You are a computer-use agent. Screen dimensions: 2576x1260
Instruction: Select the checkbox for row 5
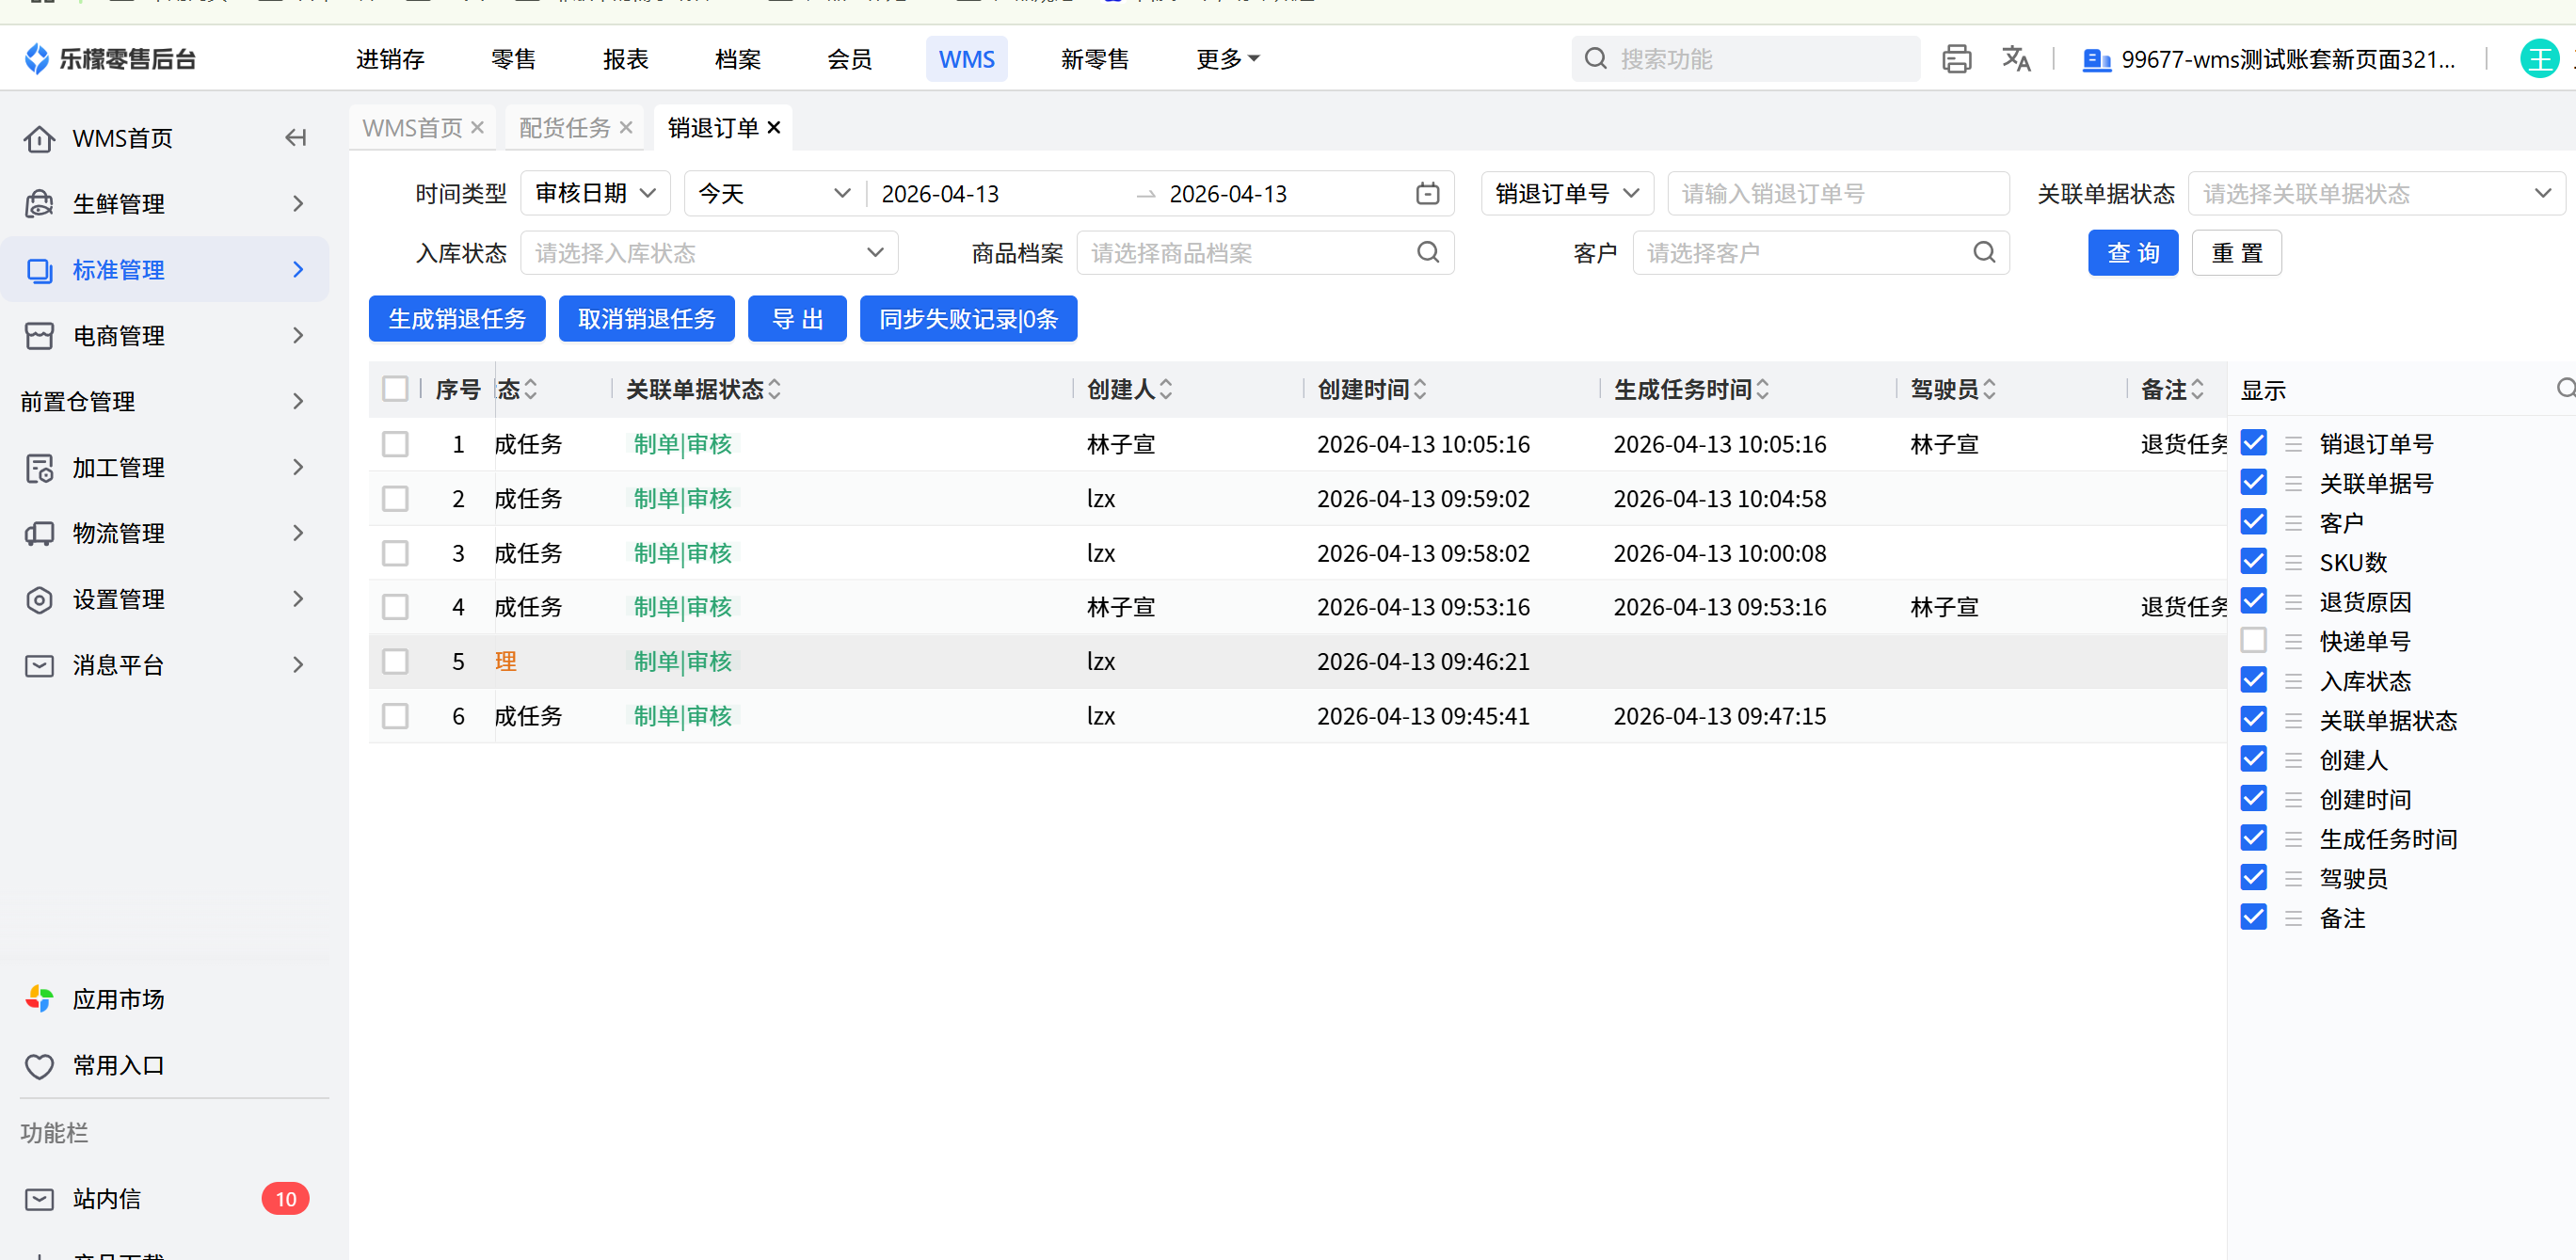tap(395, 661)
